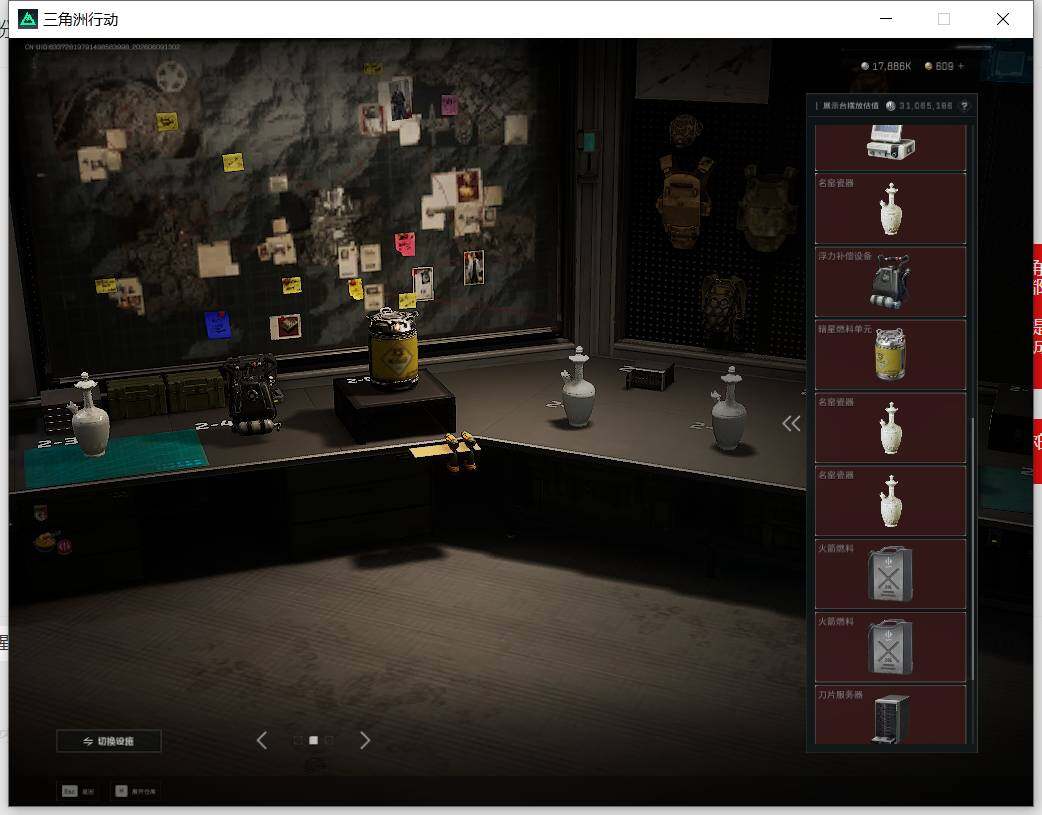Go to previous display page arrow

point(262,740)
